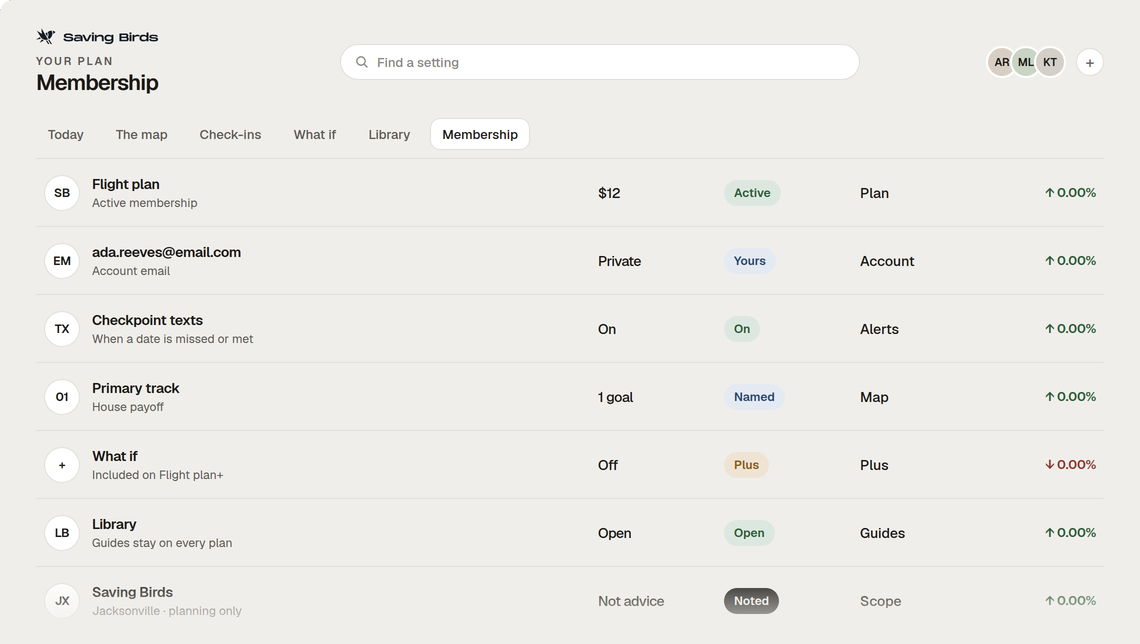1140x644 pixels.
Task: Open The map tab
Action: (141, 134)
